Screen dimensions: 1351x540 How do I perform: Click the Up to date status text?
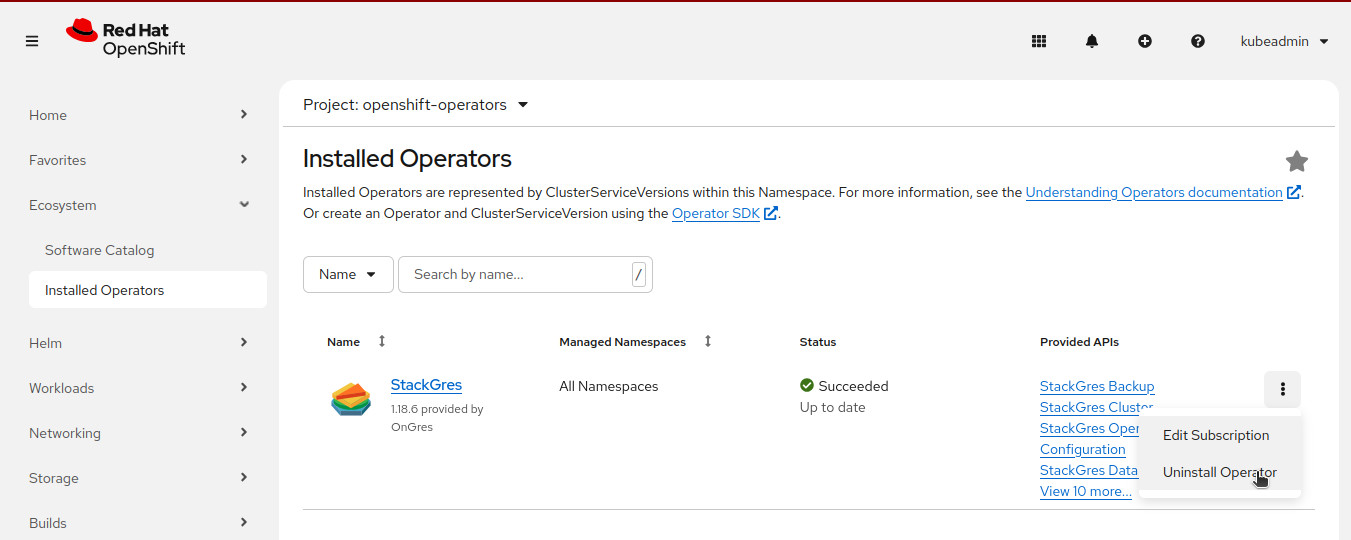point(833,407)
